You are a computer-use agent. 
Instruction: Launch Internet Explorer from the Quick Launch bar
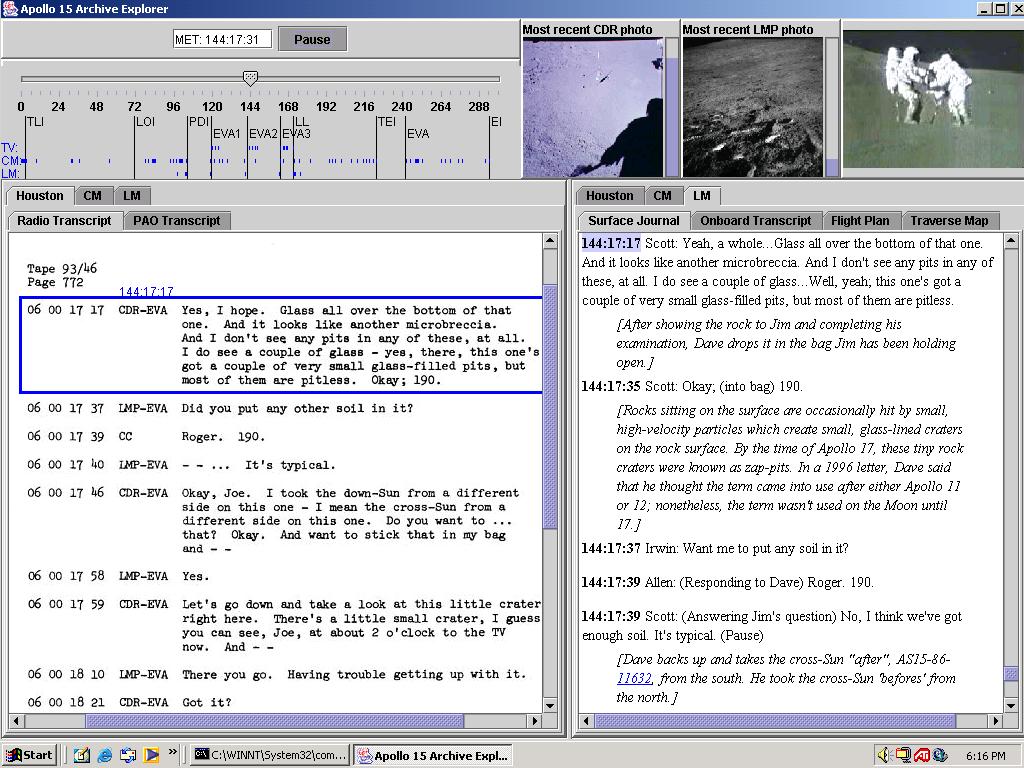(x=105, y=755)
